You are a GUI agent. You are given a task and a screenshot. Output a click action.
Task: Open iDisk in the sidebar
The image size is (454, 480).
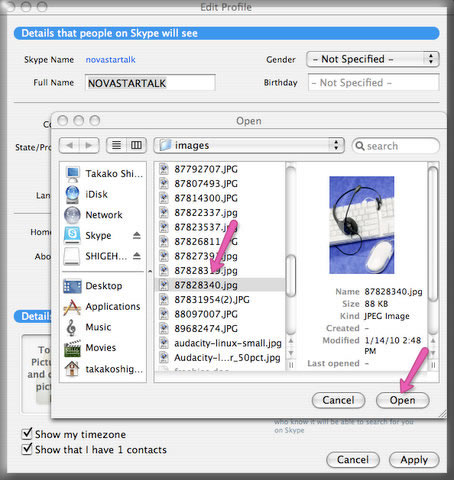(104, 194)
